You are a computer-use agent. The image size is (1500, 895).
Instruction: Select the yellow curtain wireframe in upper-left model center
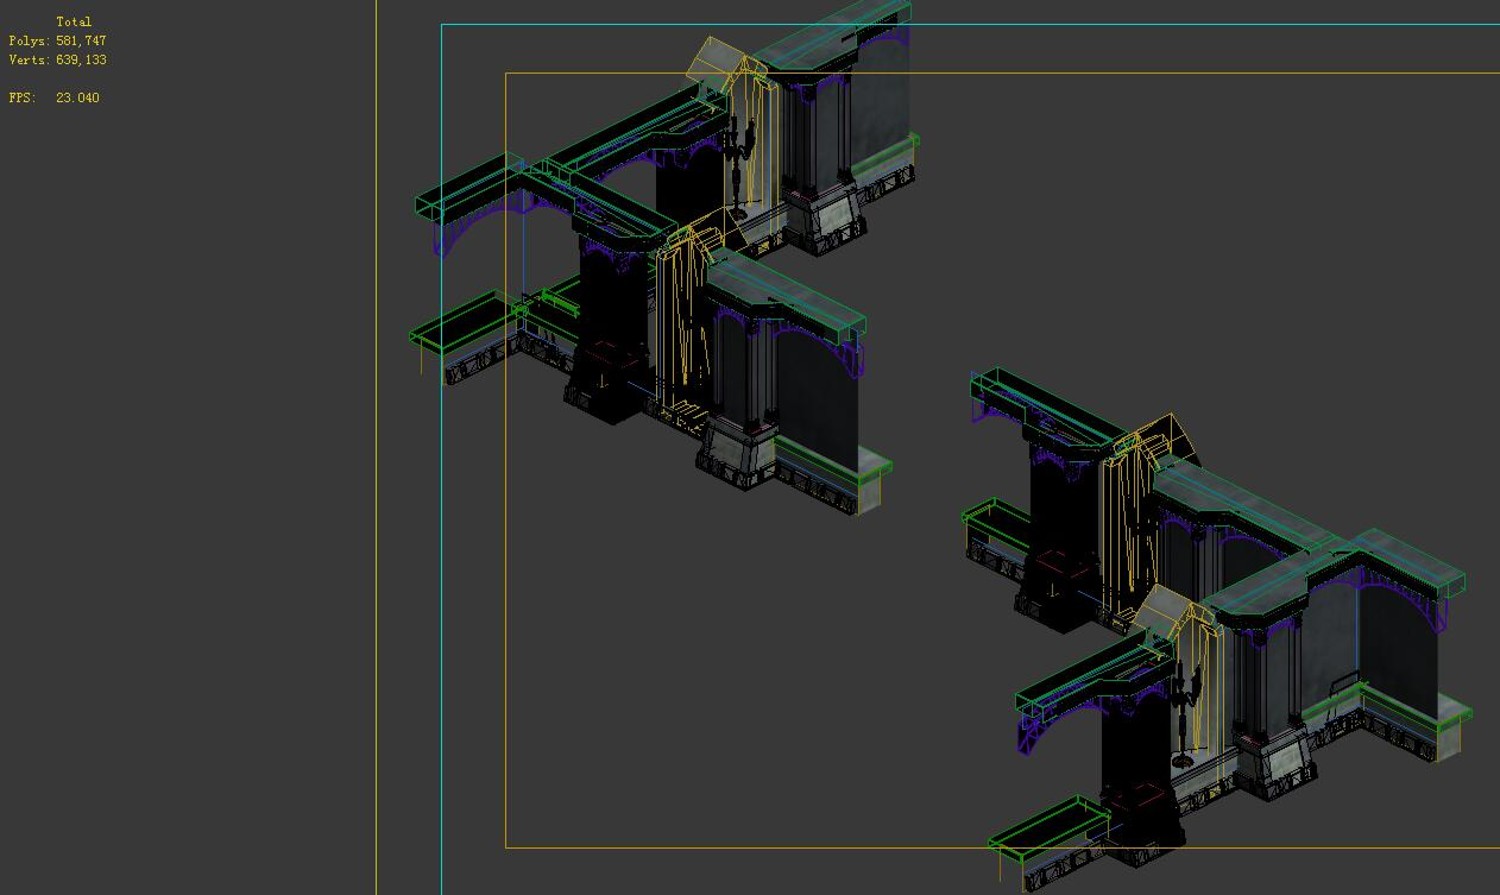684,318
